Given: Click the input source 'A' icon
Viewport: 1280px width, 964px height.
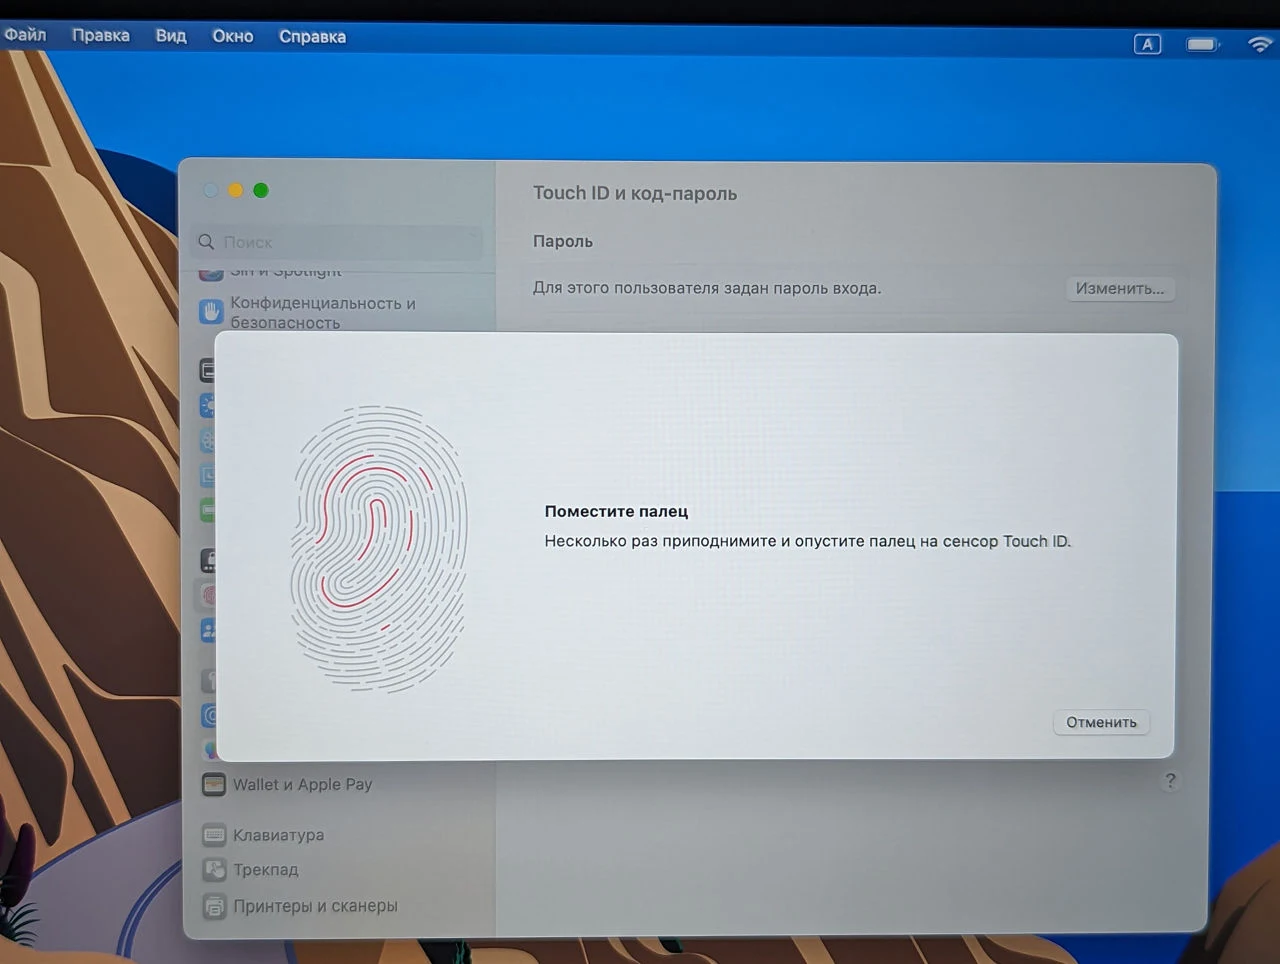Looking at the screenshot, I should coord(1147,44).
